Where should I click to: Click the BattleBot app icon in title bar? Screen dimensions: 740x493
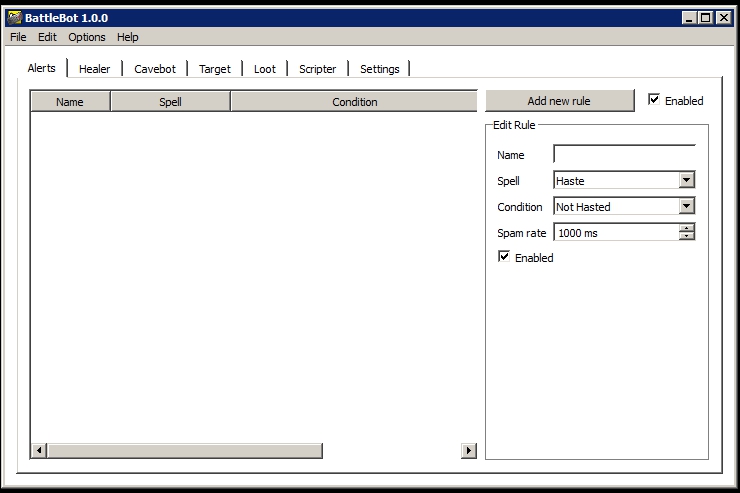click(14, 17)
